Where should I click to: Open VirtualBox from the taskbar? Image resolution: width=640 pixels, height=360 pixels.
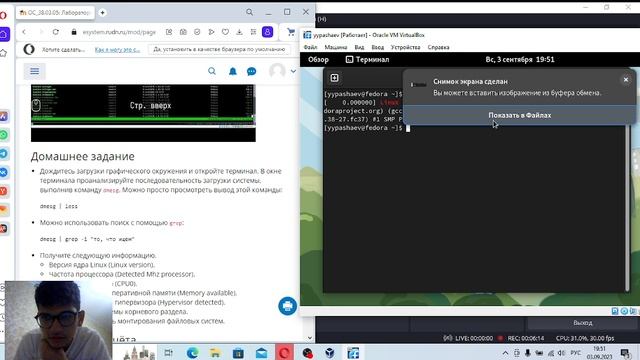pos(330,353)
